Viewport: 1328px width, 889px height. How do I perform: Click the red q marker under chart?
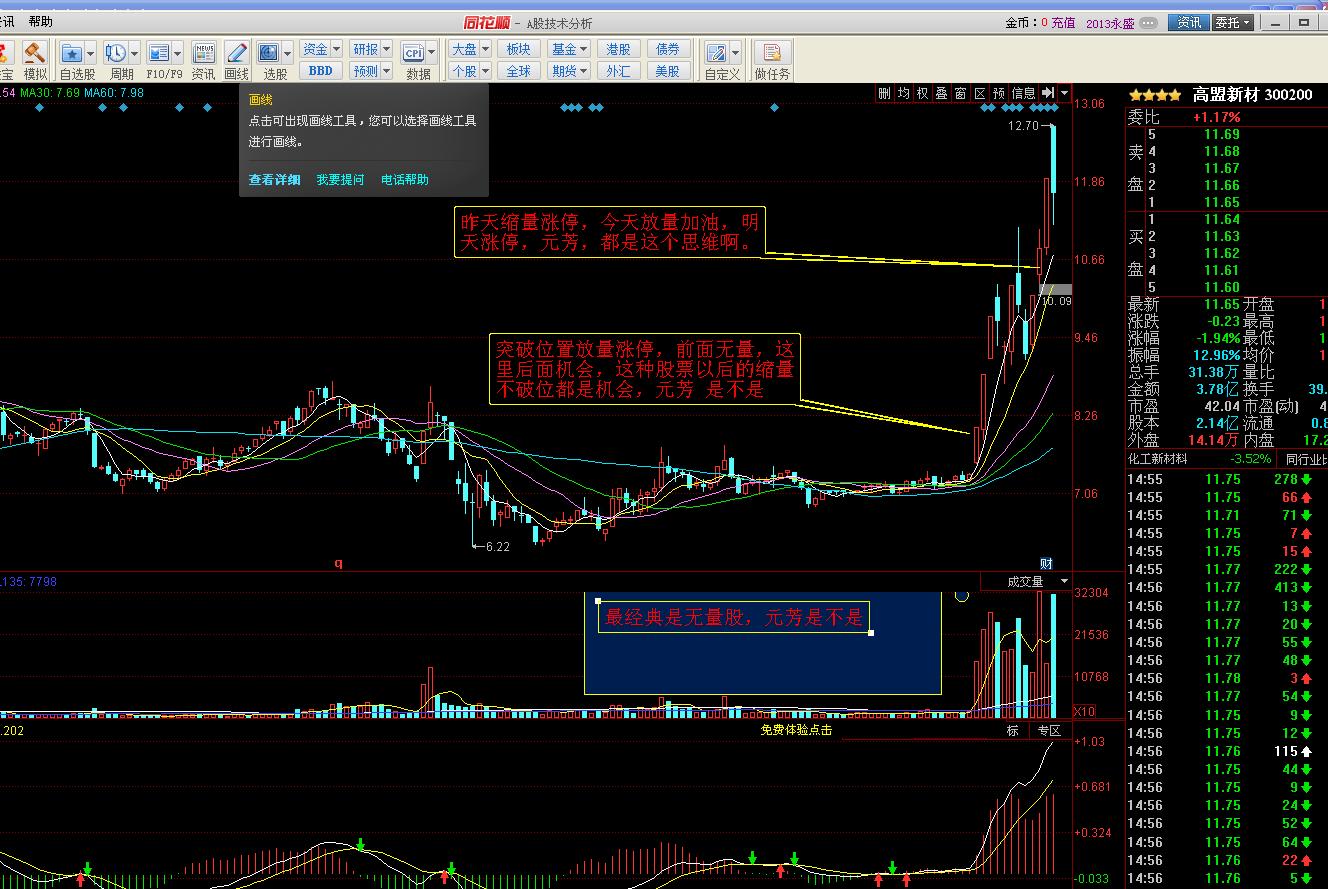(x=338, y=564)
